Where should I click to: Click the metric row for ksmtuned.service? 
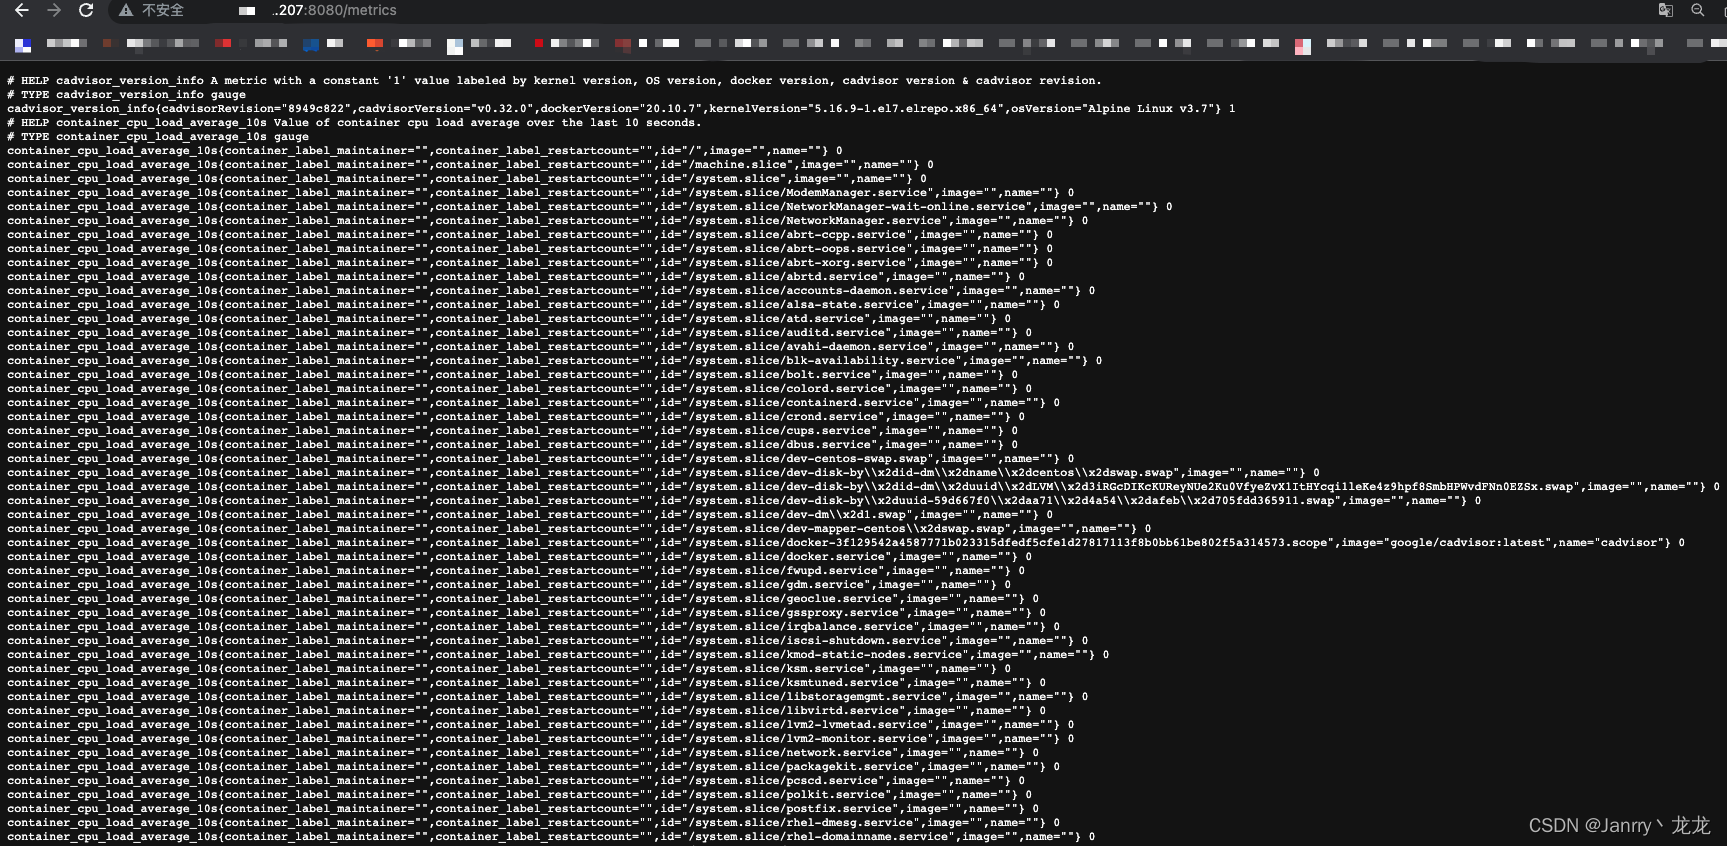click(x=526, y=683)
